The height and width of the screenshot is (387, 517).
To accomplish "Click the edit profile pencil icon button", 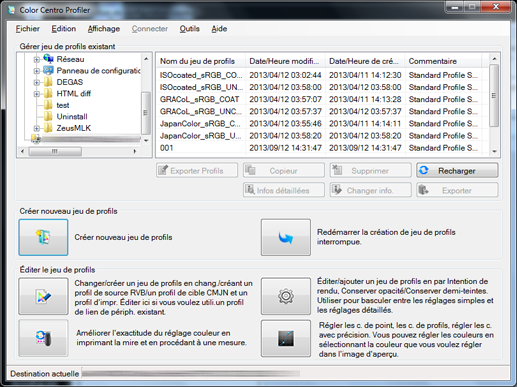I will click(x=43, y=296).
